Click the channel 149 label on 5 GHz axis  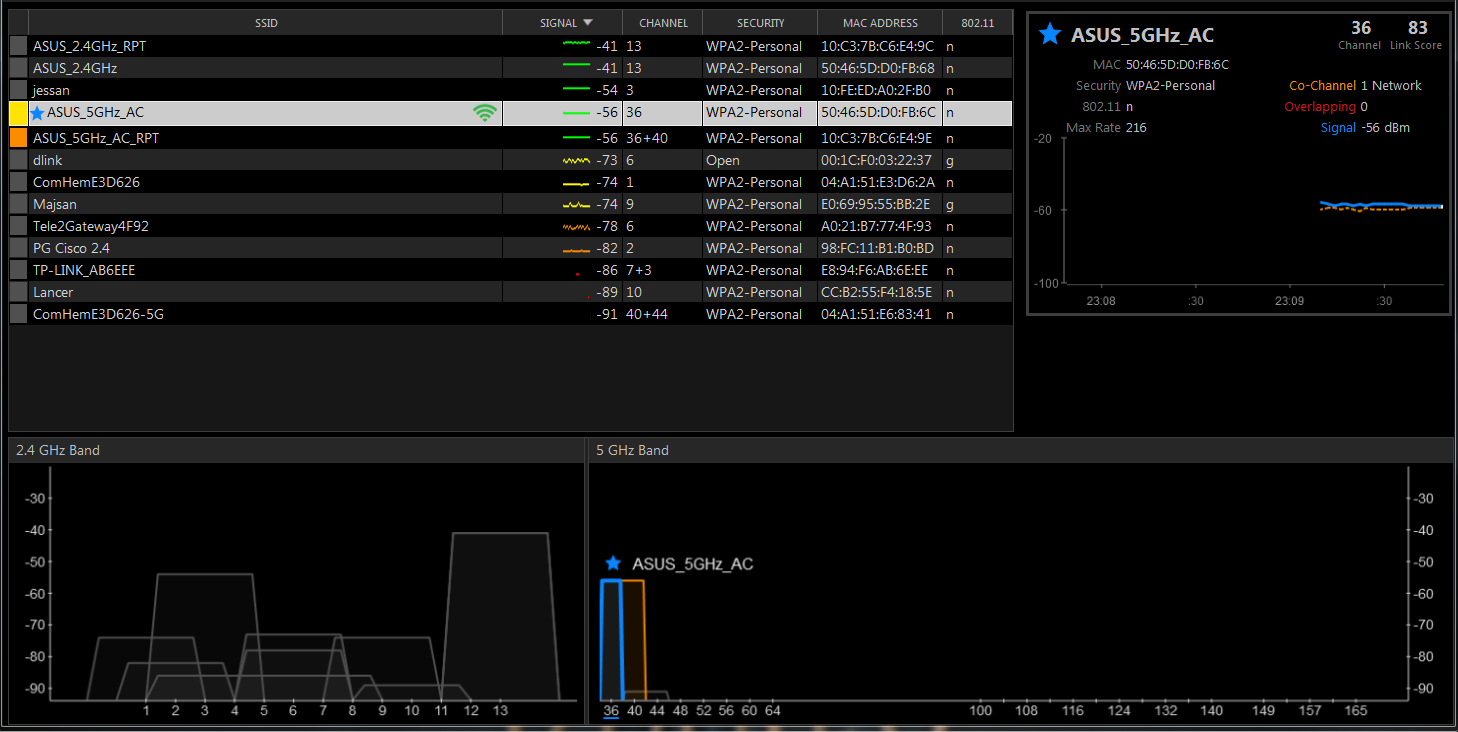coord(1264,711)
